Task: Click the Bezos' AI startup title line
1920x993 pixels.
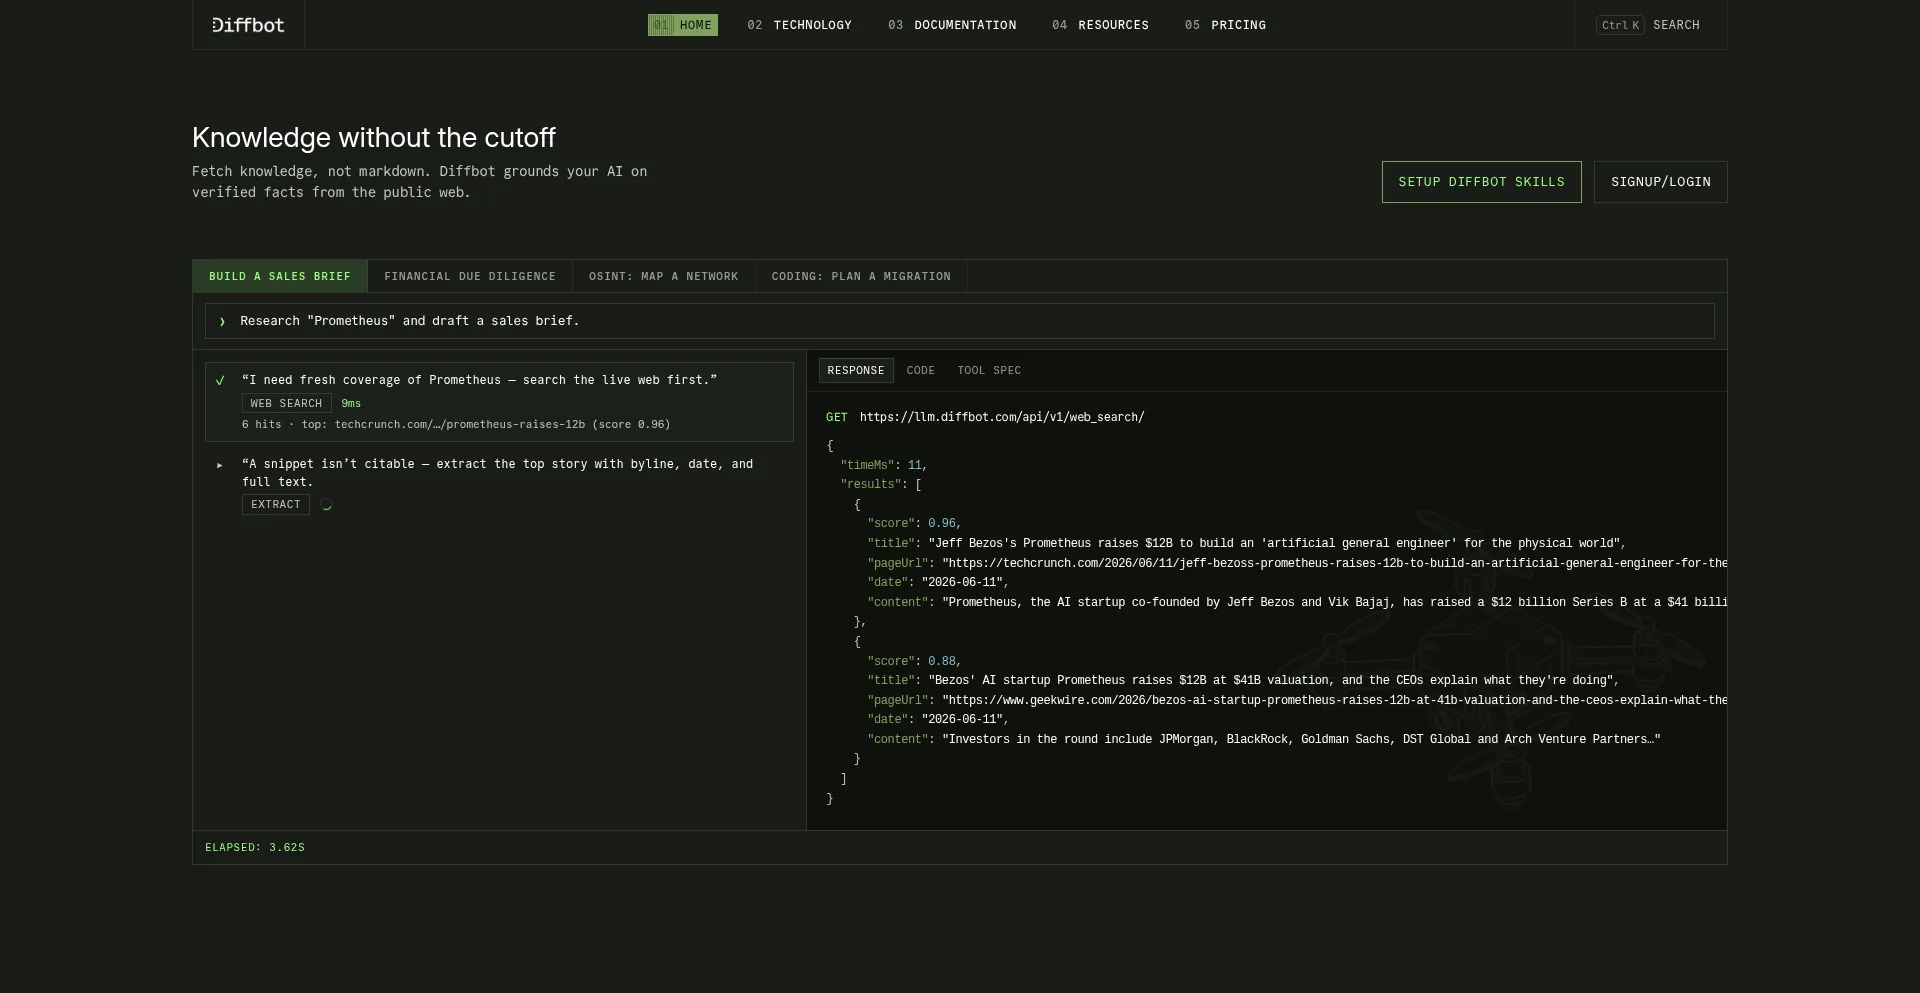Action: (x=1243, y=681)
